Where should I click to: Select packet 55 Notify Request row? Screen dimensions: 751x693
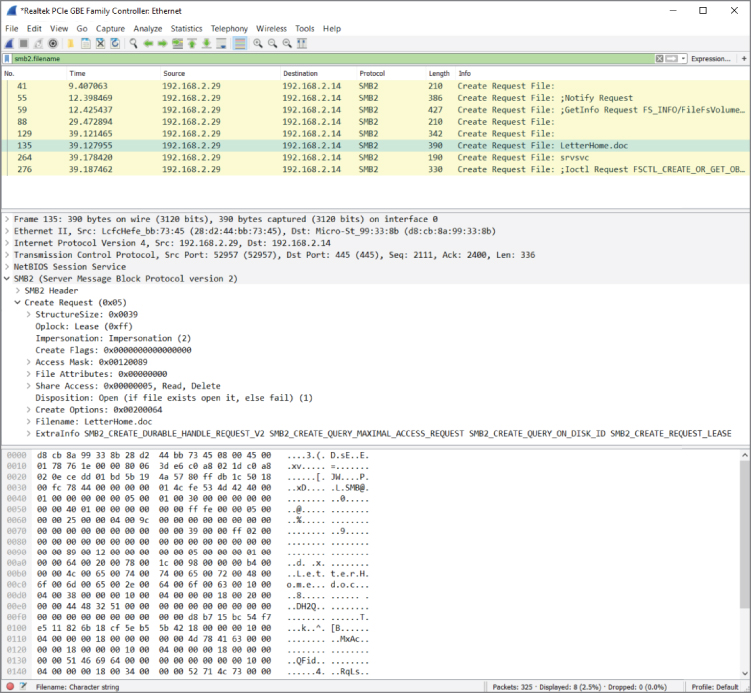(x=376, y=98)
